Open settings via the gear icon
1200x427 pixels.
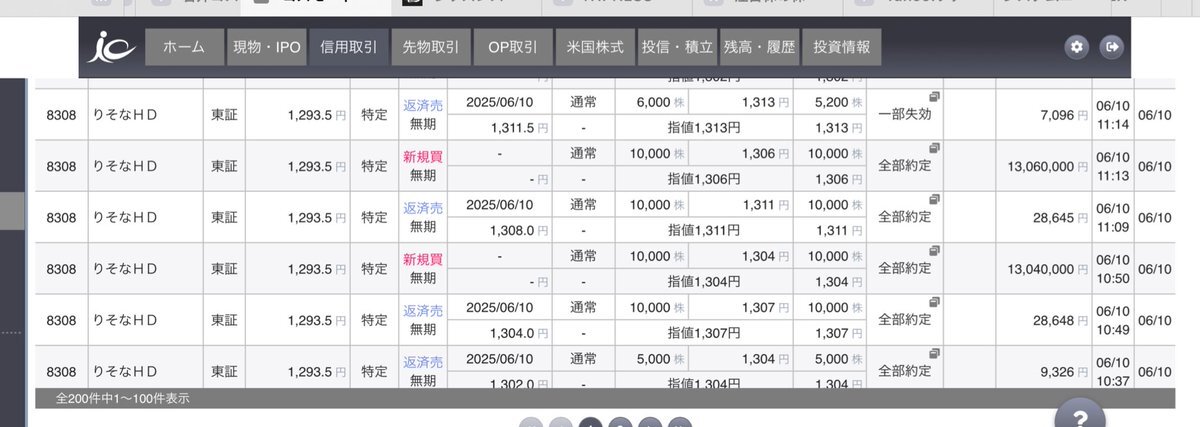tap(1076, 47)
